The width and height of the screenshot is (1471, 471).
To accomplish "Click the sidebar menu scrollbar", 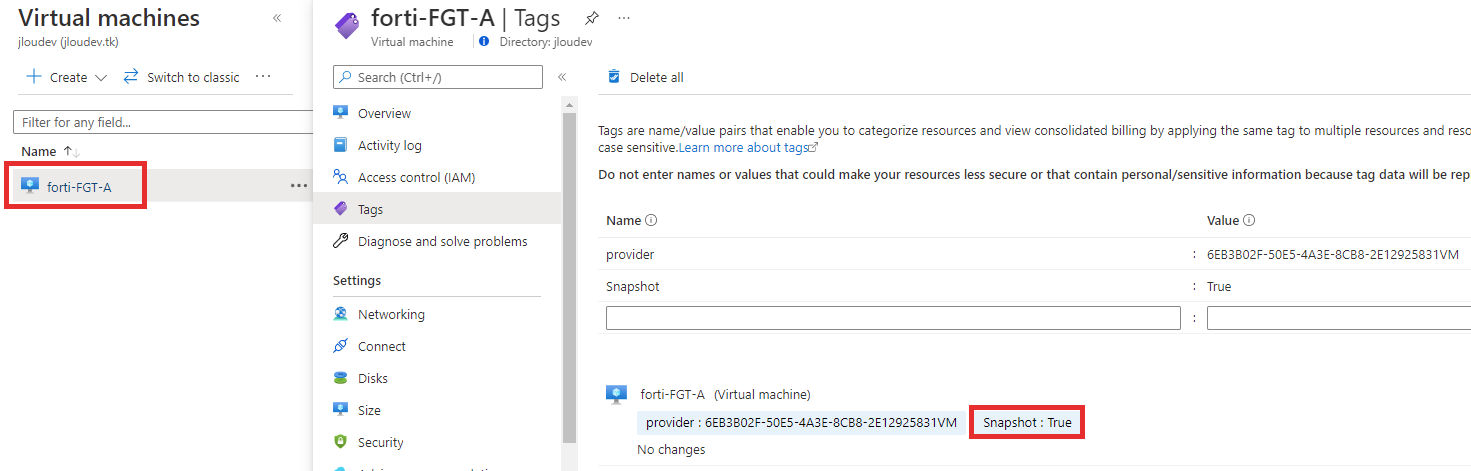I will pos(570,278).
